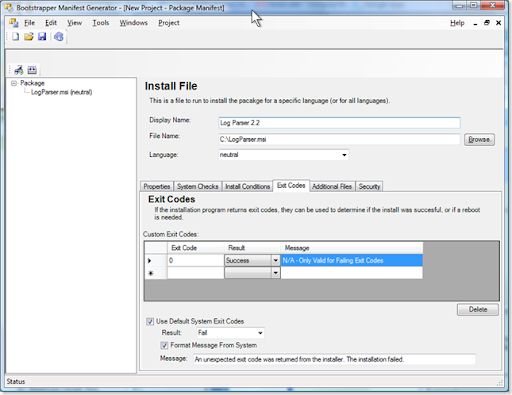Image resolution: width=512 pixels, height=395 pixels.
Task: Click the New document toolbar icon
Action: point(15,36)
